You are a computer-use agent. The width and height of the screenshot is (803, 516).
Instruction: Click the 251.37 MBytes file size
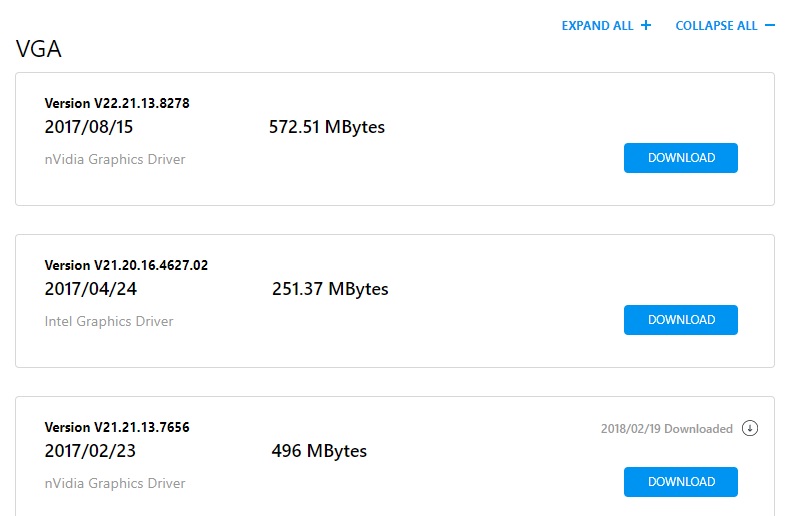(x=330, y=289)
